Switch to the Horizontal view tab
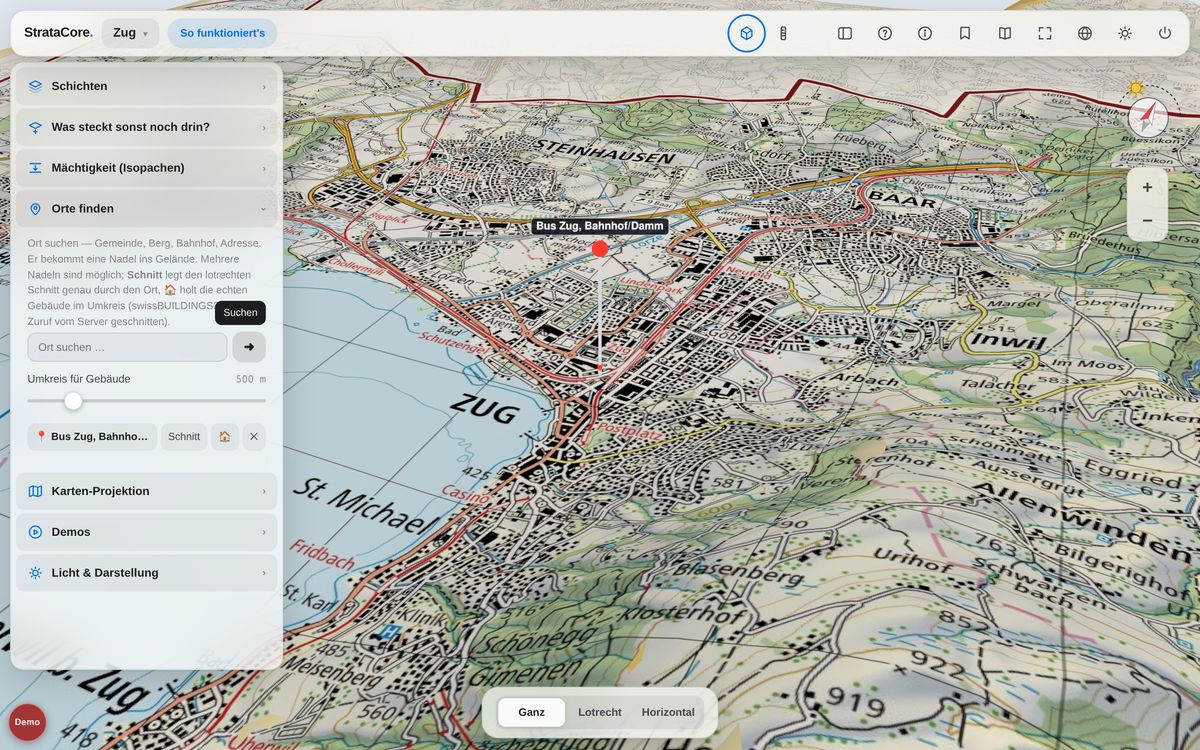Screen dimensions: 1200x750 668,712
